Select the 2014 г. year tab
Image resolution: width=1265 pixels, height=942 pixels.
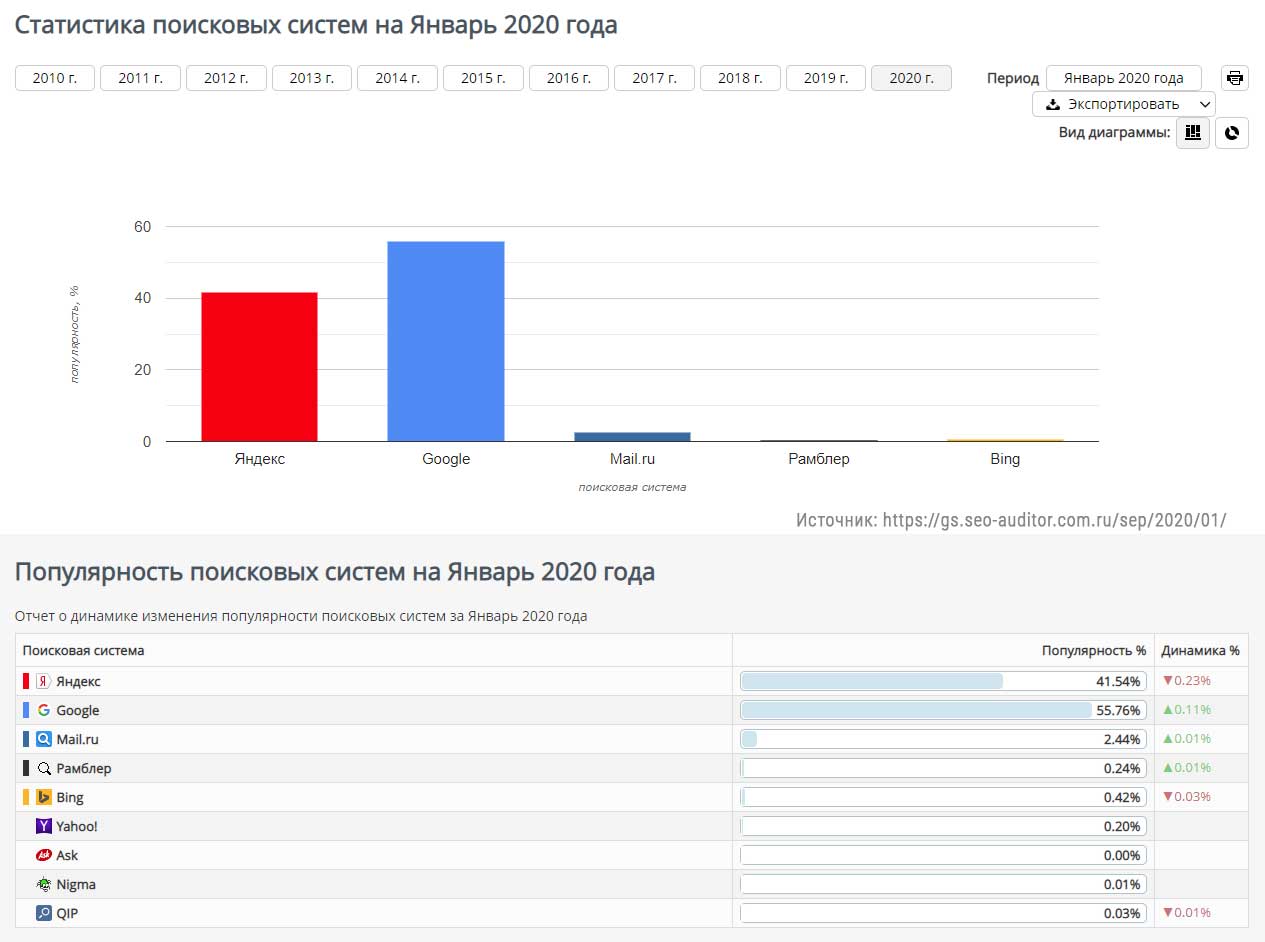click(397, 78)
